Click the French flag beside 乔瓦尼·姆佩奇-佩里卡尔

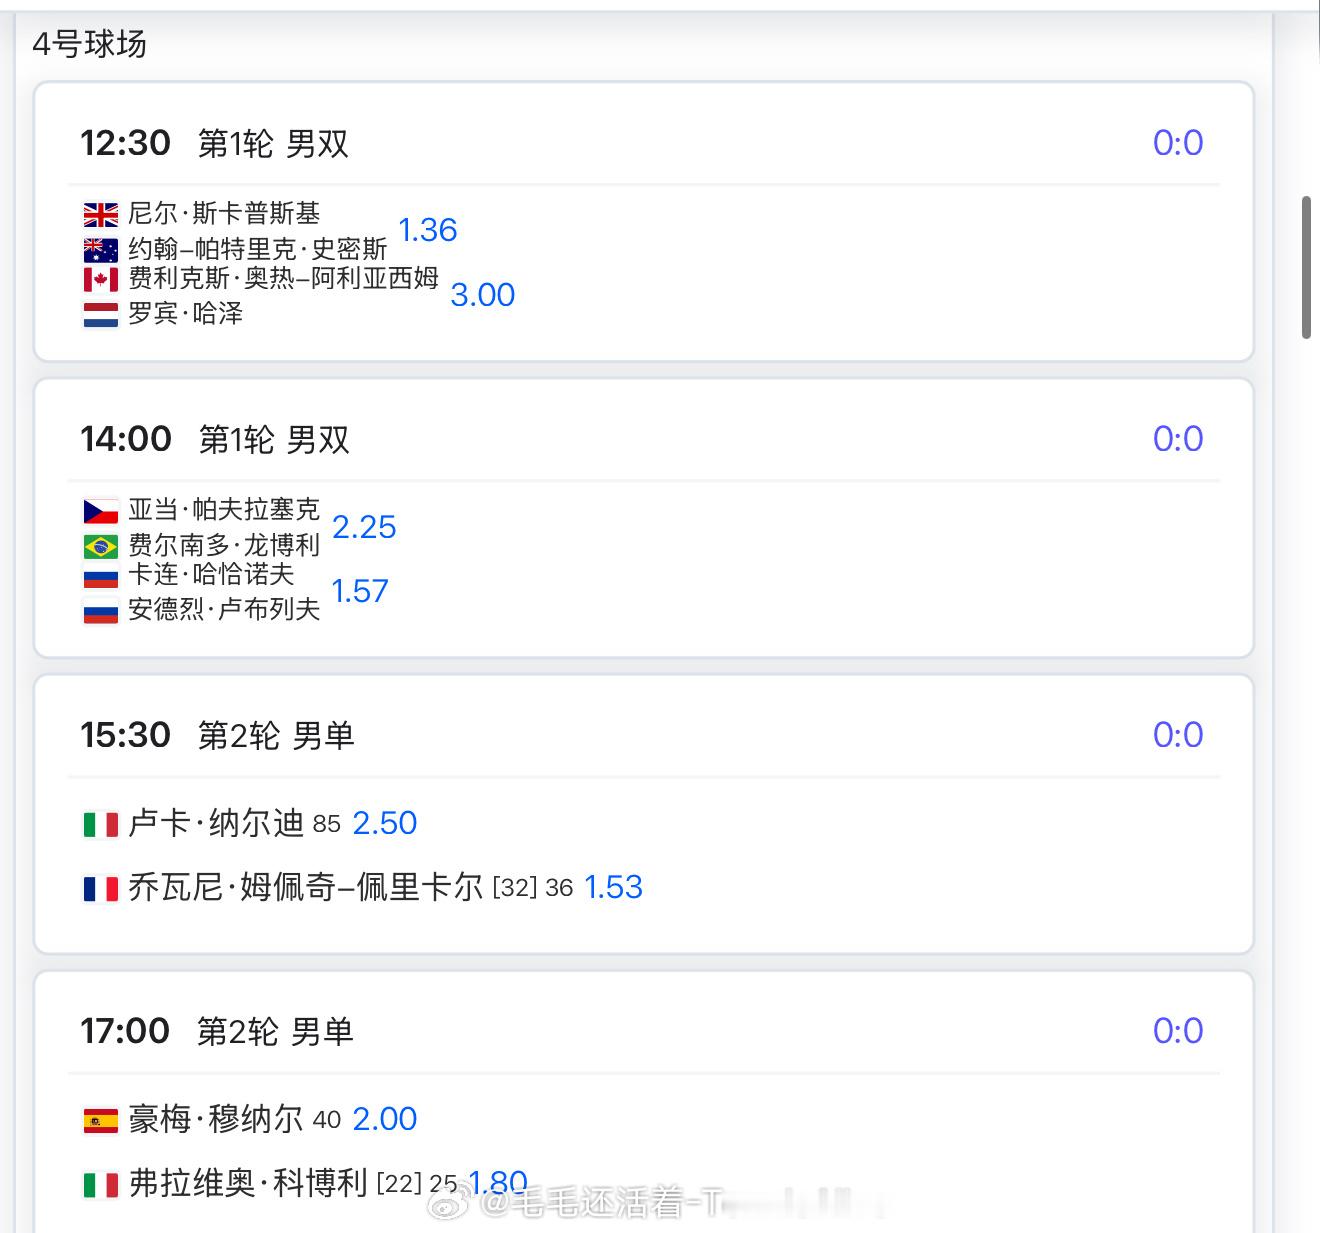[100, 888]
